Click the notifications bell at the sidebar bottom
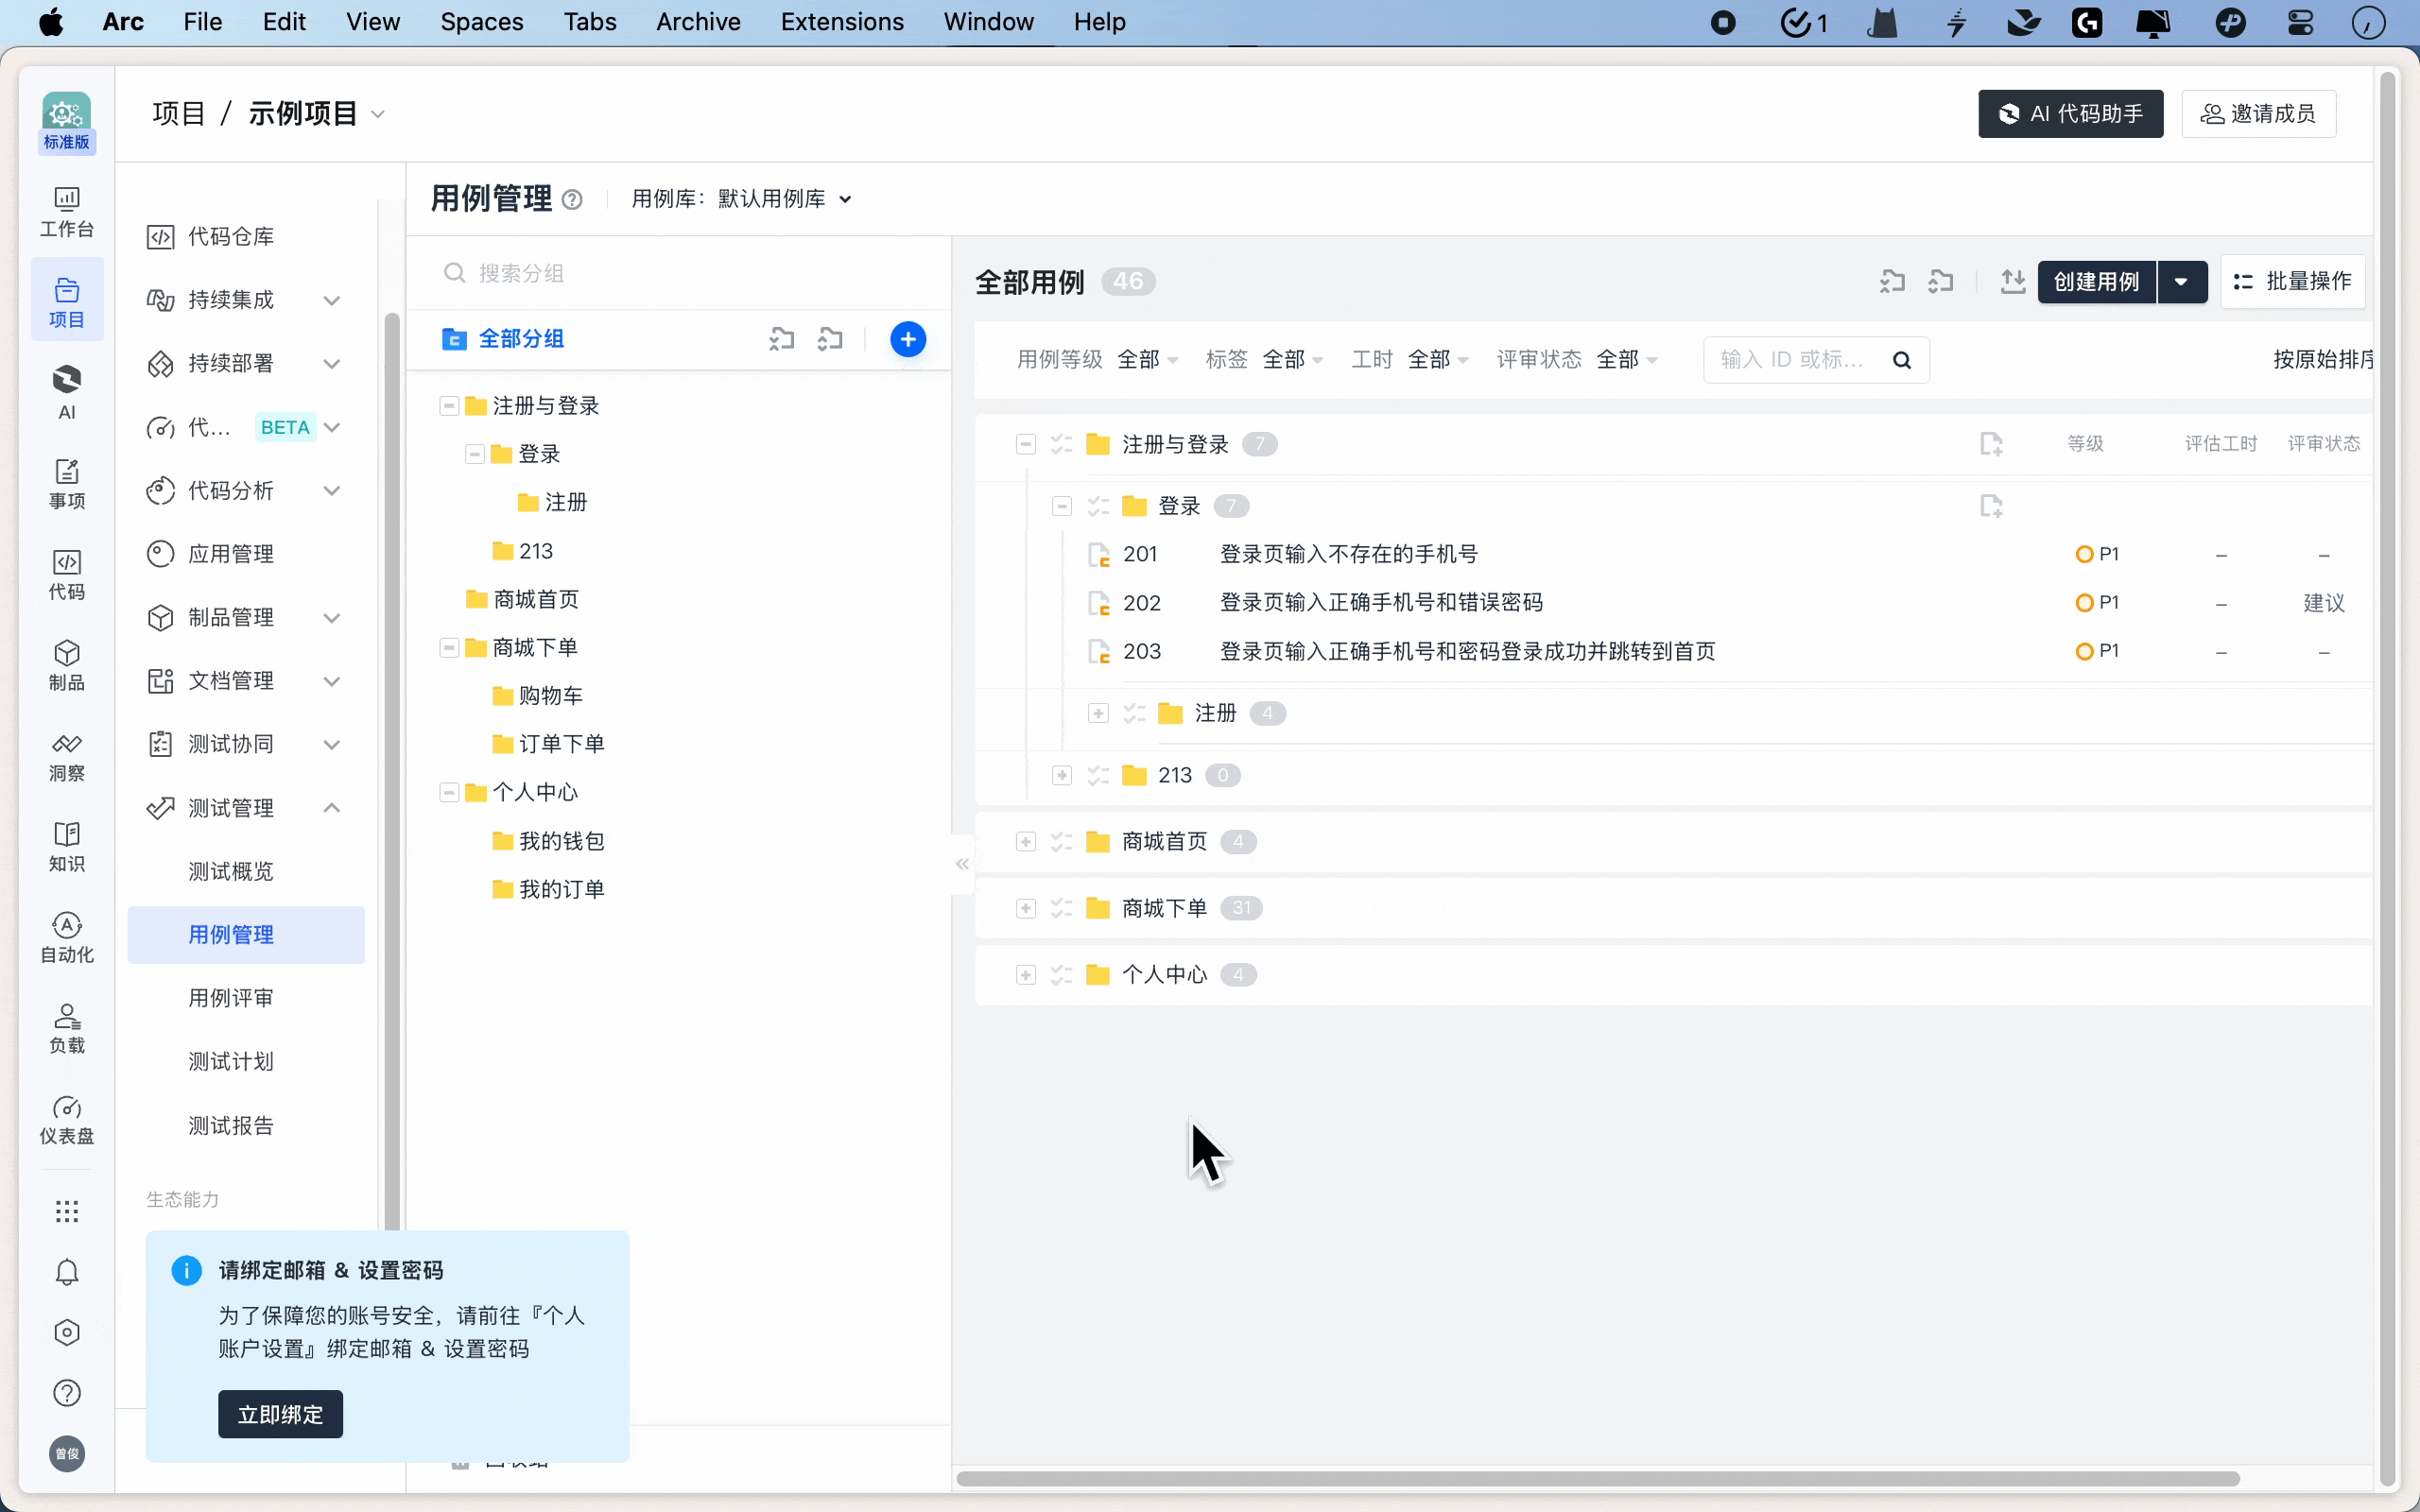The height and width of the screenshot is (1512, 2420). tap(66, 1272)
